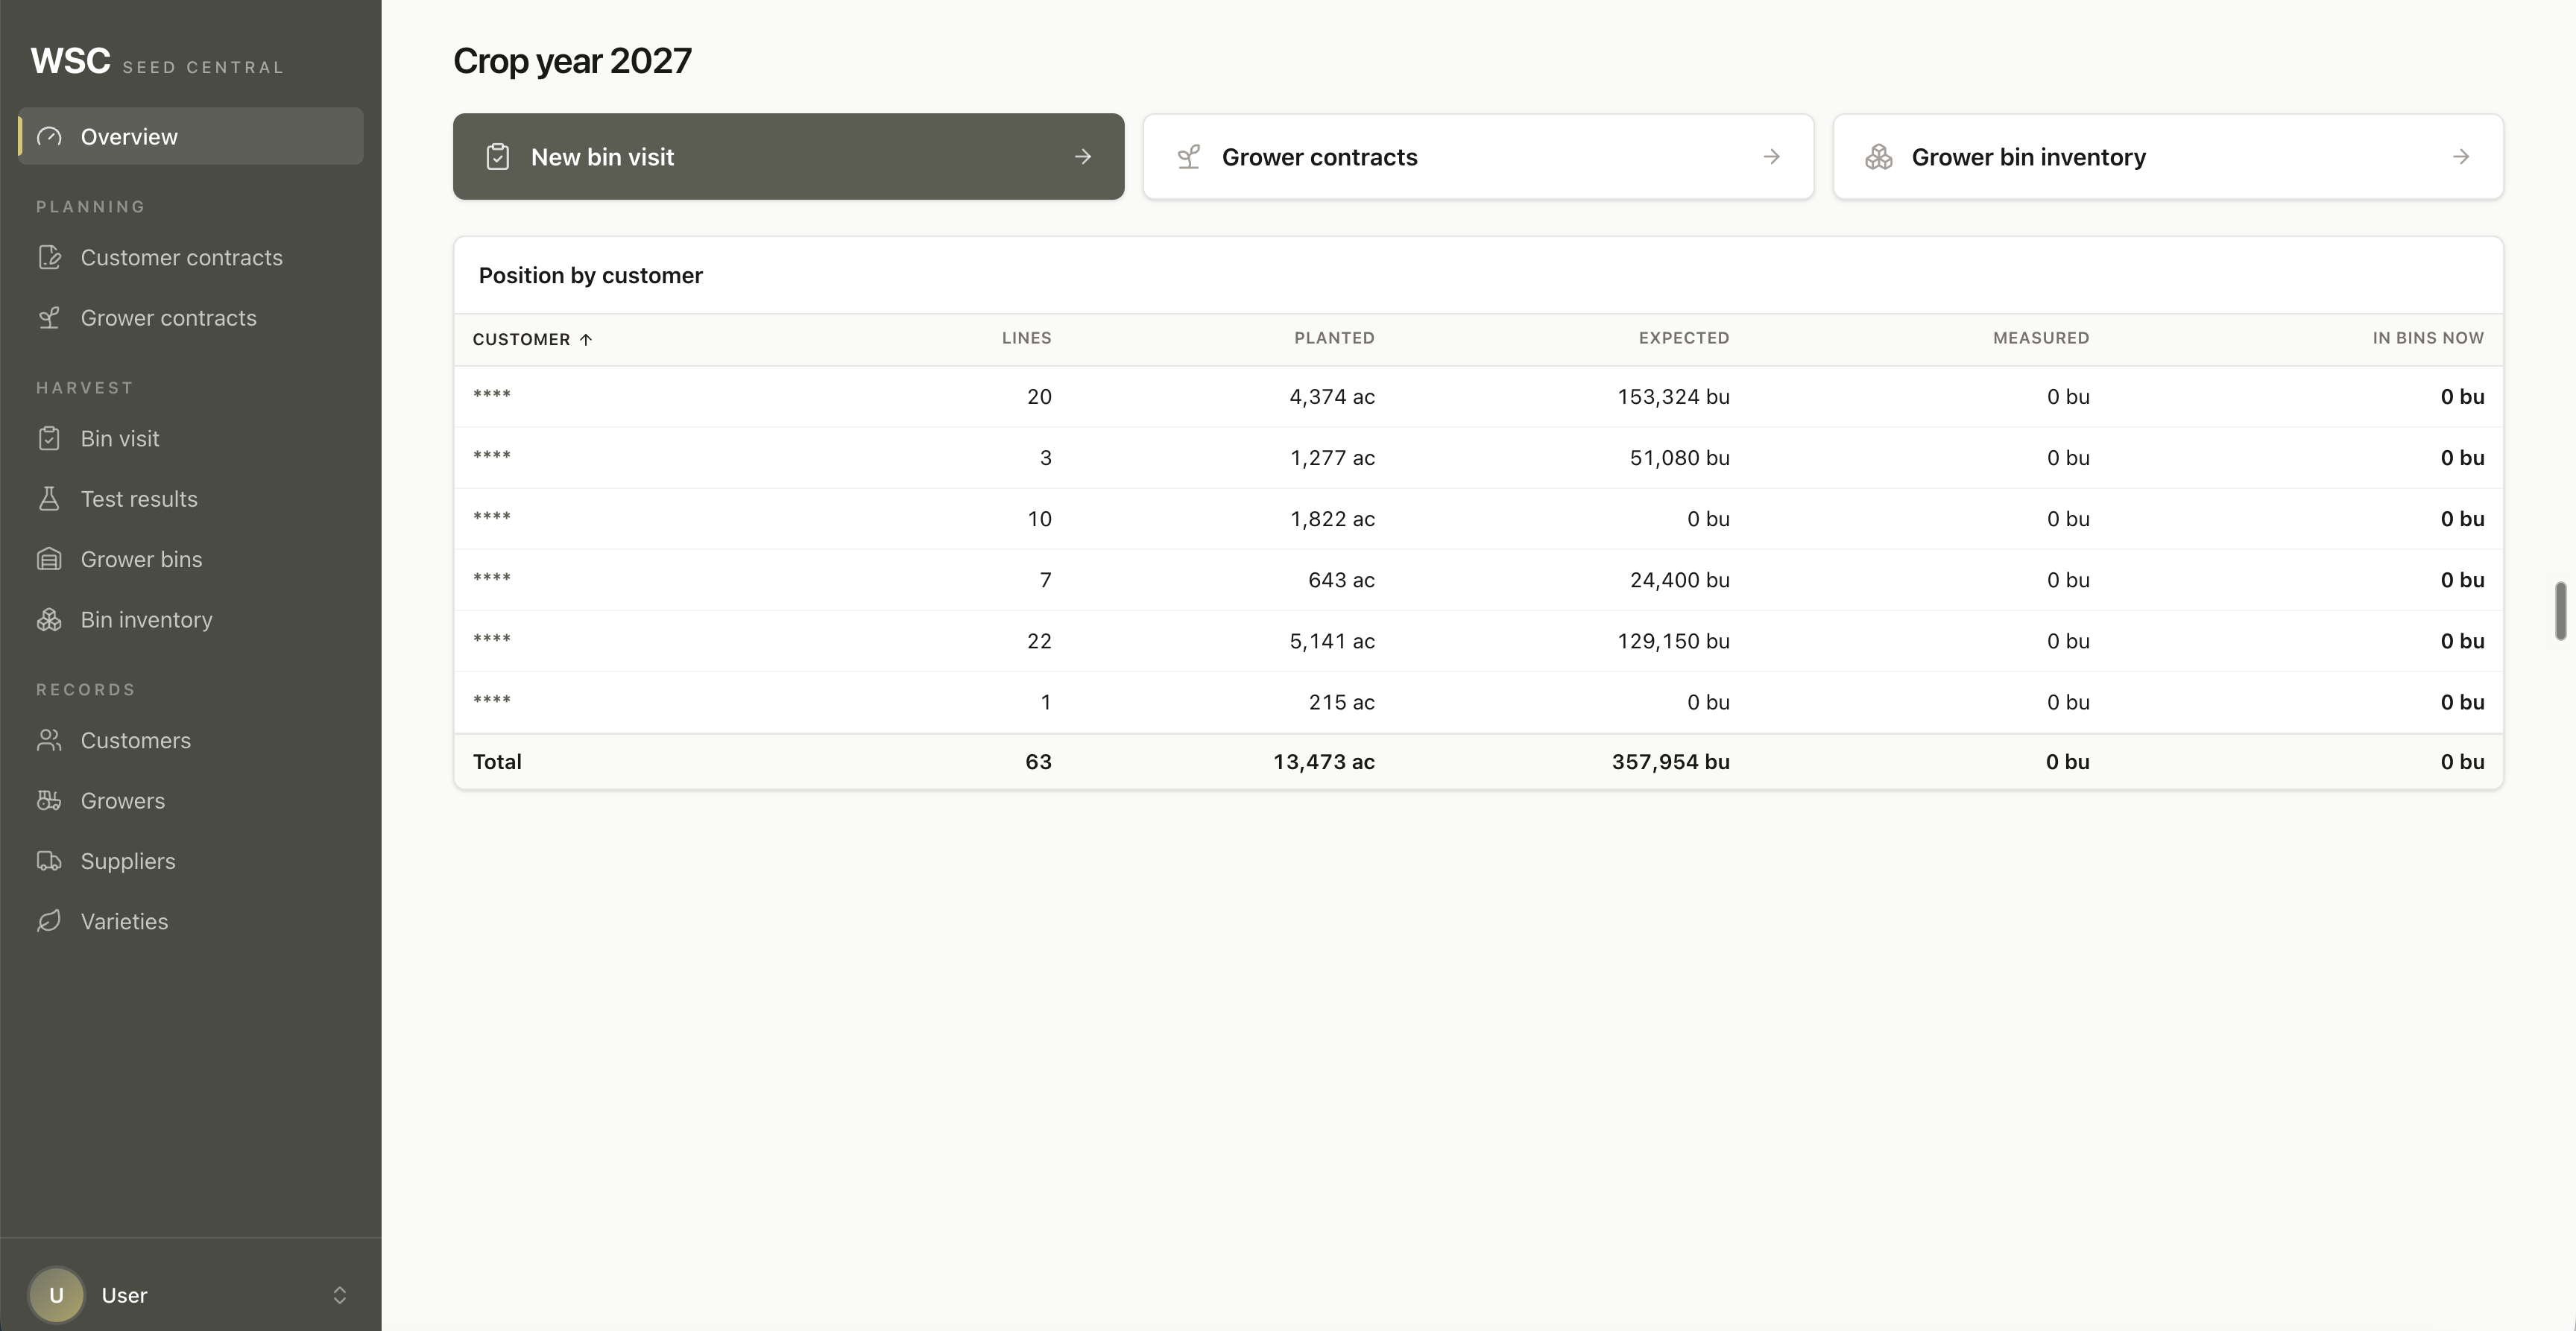Click the Growers tractor icon
The width and height of the screenshot is (2576, 1331).
pyautogui.click(x=49, y=801)
